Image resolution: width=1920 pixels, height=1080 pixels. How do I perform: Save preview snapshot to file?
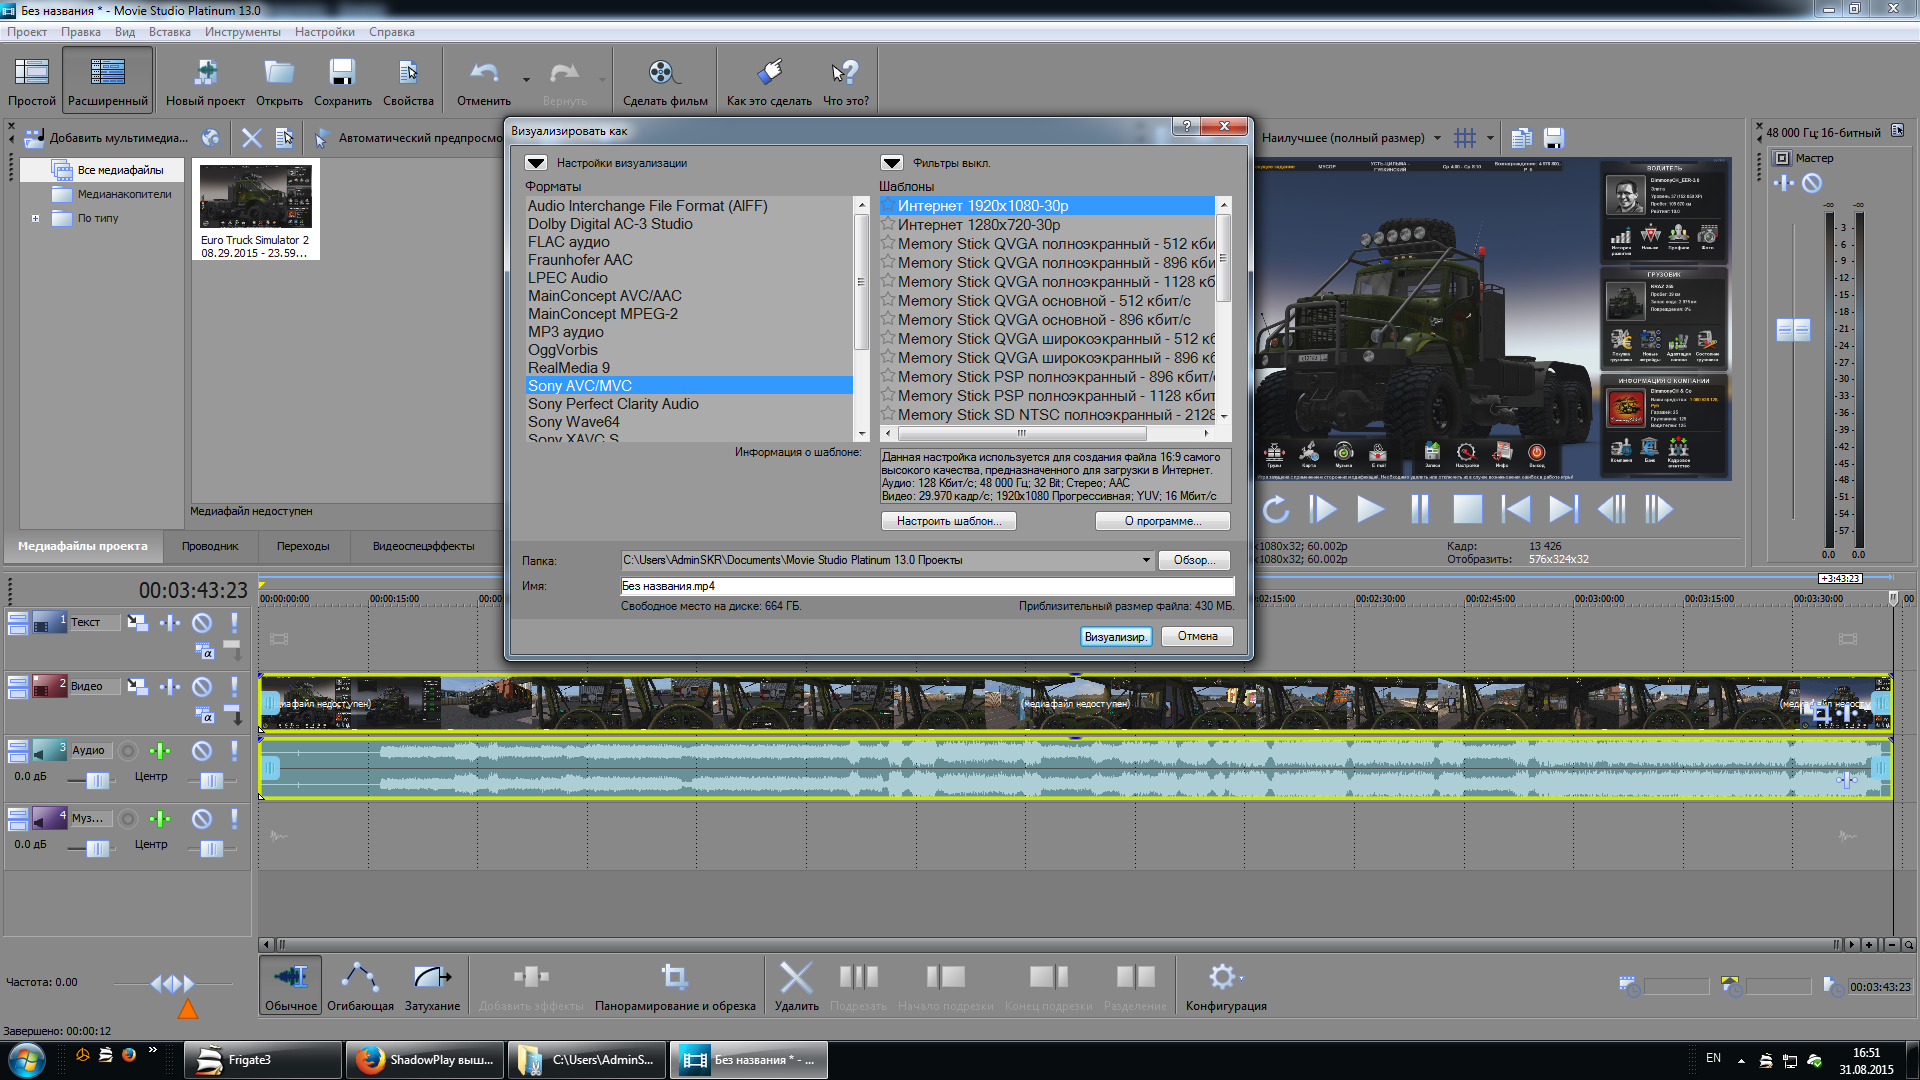pos(1554,138)
